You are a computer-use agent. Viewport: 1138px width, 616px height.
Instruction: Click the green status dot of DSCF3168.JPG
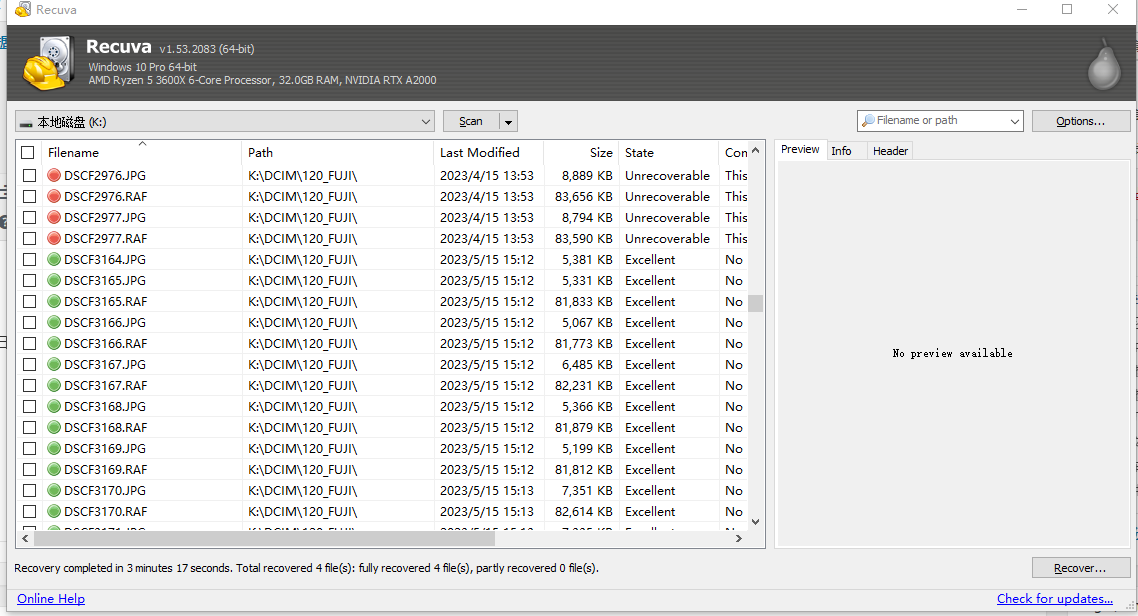54,406
